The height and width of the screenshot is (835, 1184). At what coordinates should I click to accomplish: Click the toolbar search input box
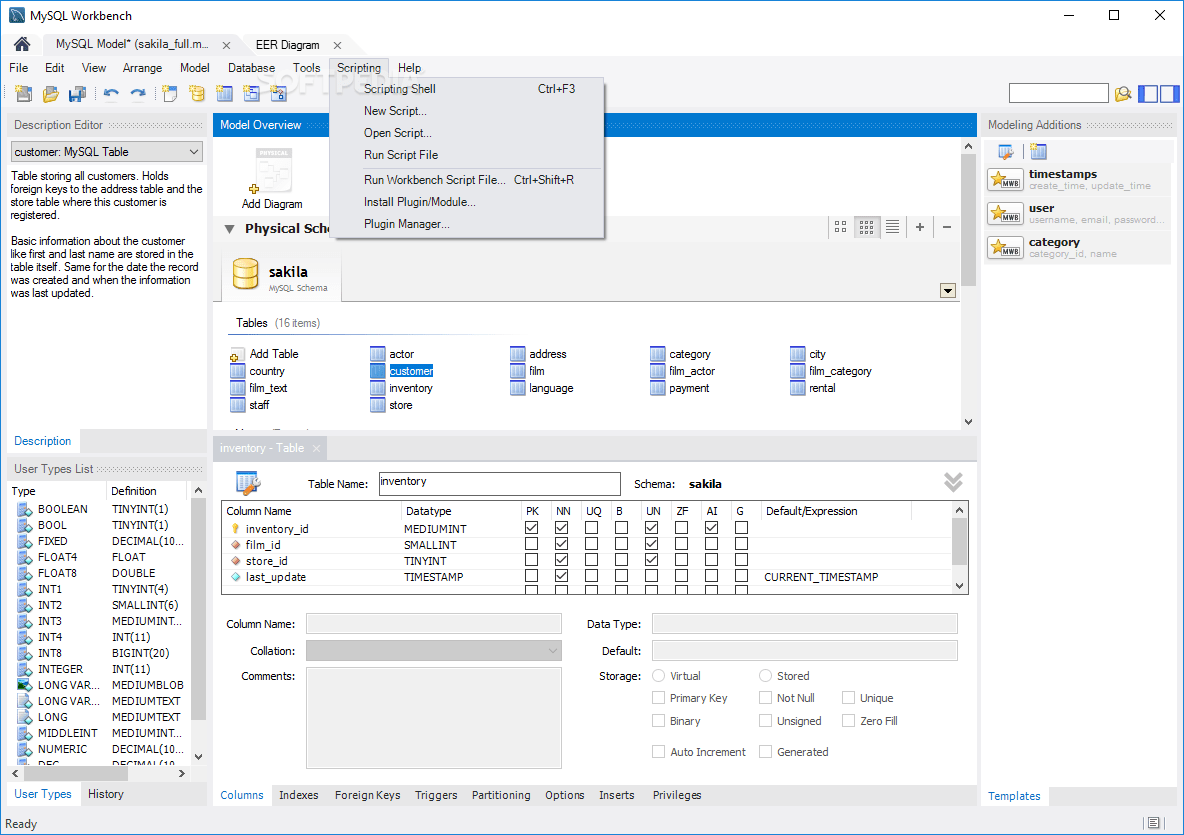point(1059,94)
